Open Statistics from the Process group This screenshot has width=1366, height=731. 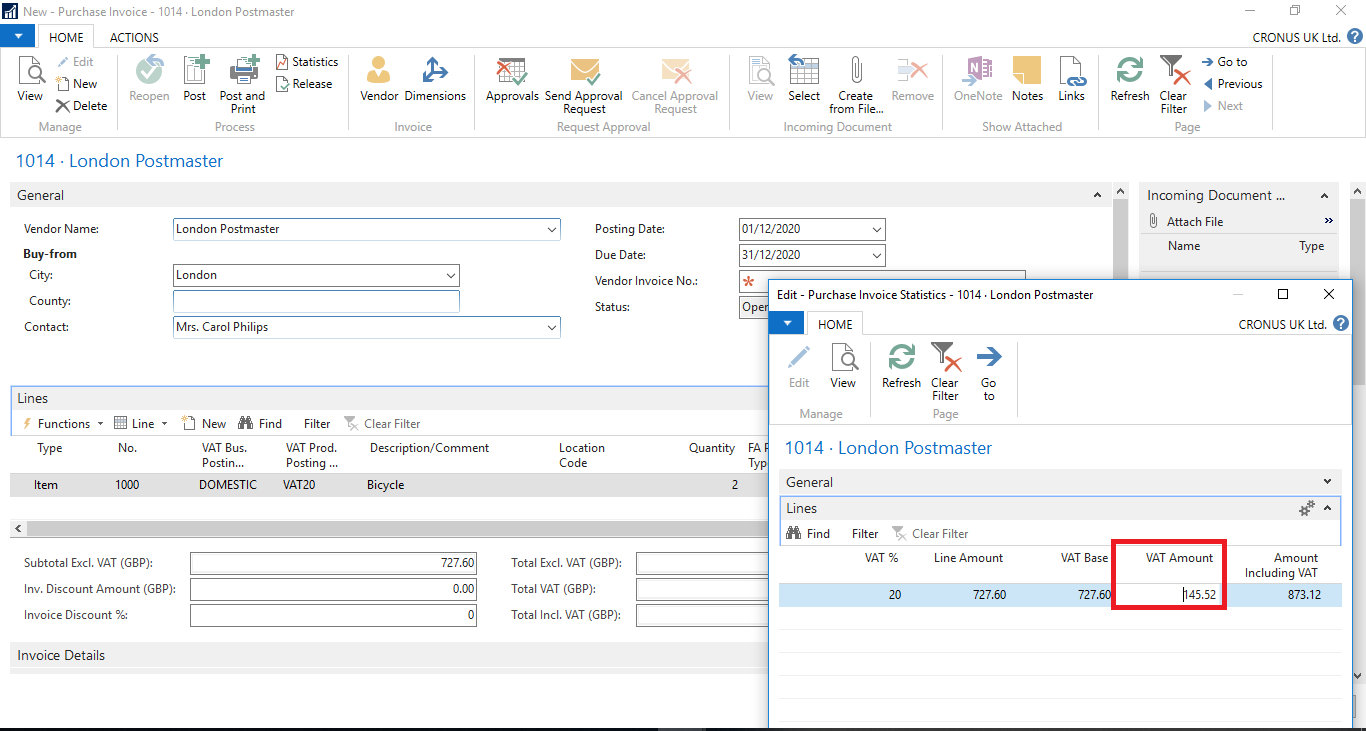click(x=307, y=62)
